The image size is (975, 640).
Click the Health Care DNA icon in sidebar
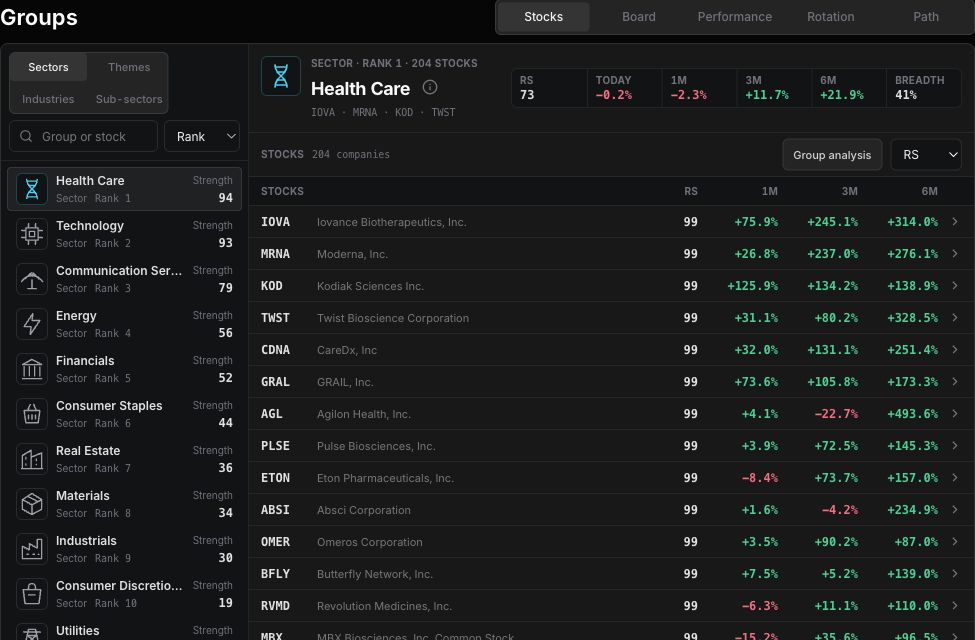pos(32,188)
